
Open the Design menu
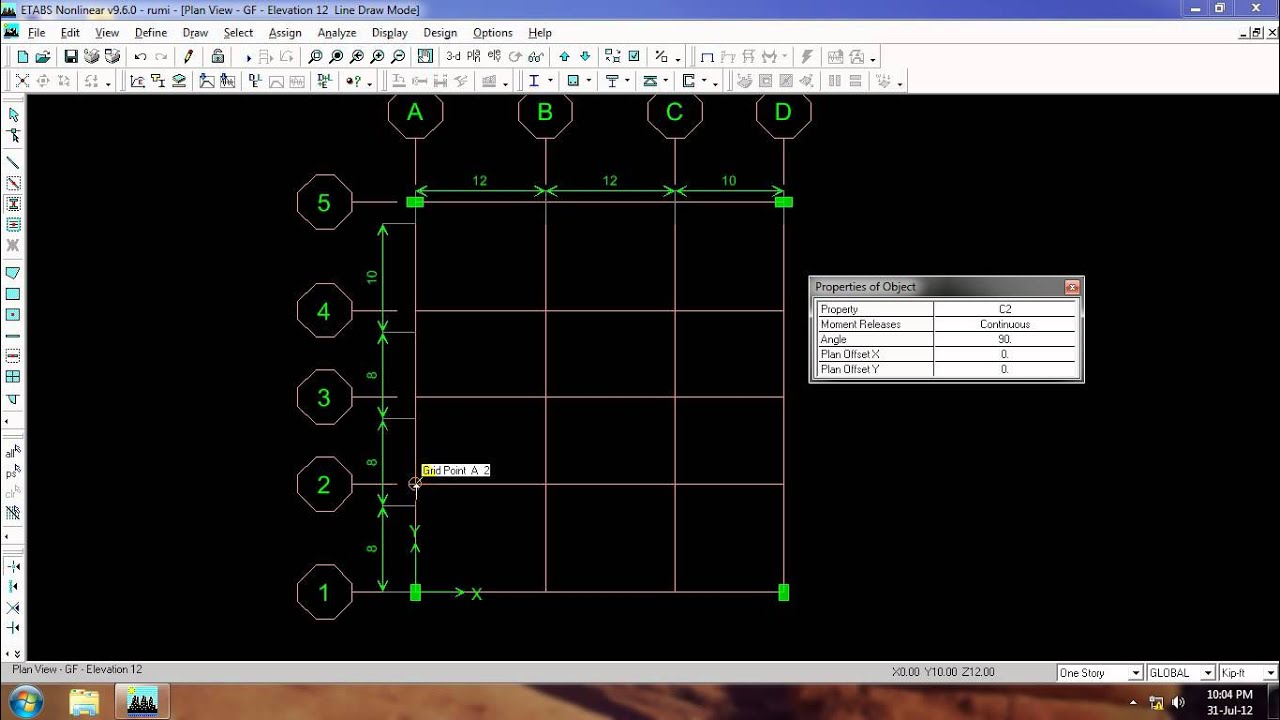[440, 33]
